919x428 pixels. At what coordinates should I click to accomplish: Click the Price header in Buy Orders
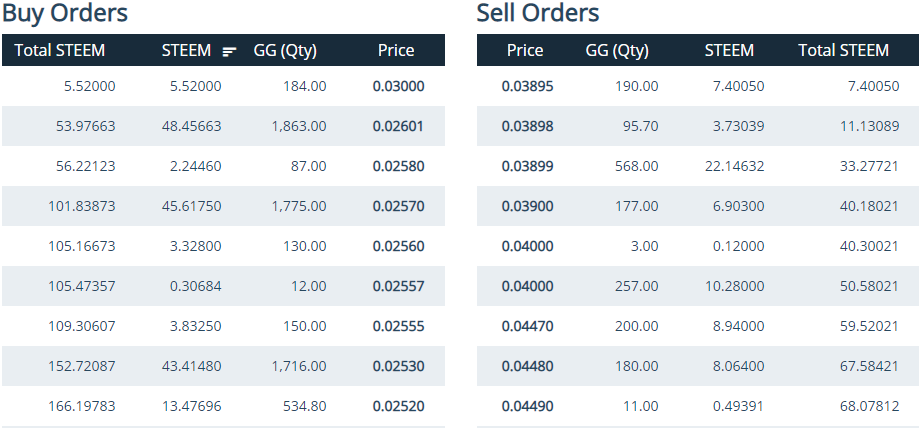point(396,51)
